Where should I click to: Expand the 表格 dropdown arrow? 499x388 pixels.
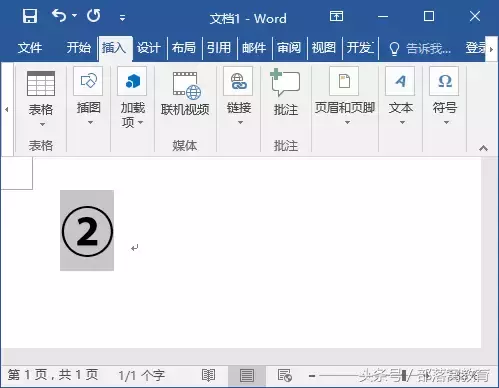pyautogui.click(x=42, y=124)
